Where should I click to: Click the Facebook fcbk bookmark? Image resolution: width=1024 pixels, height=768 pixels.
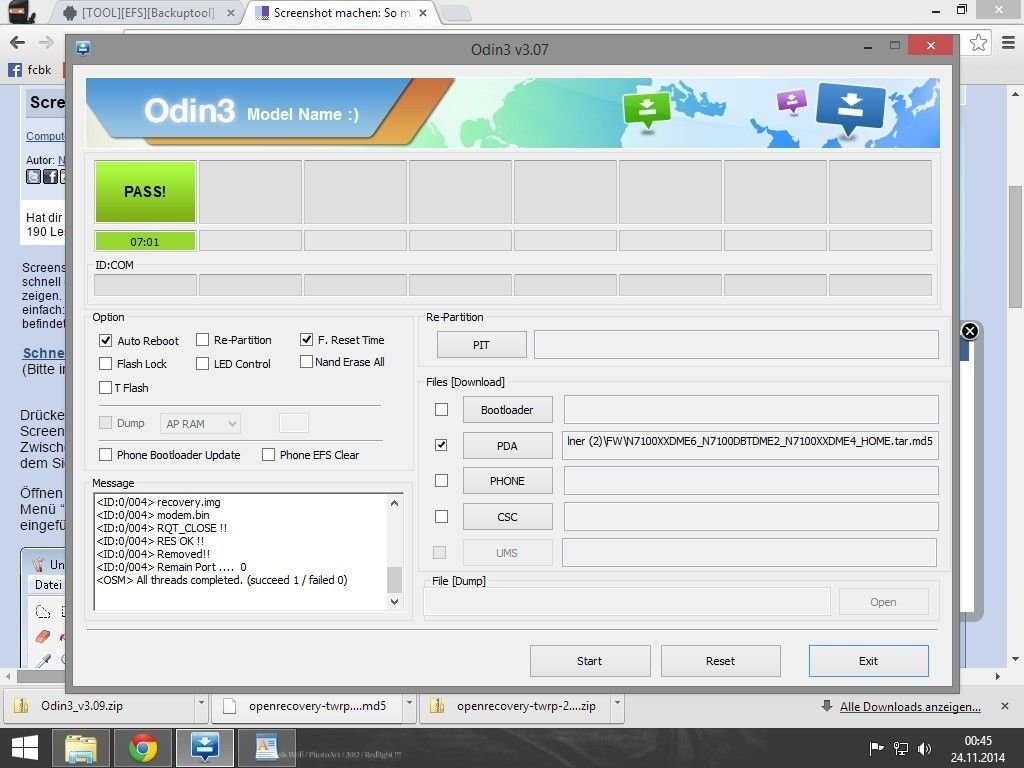tap(29, 70)
